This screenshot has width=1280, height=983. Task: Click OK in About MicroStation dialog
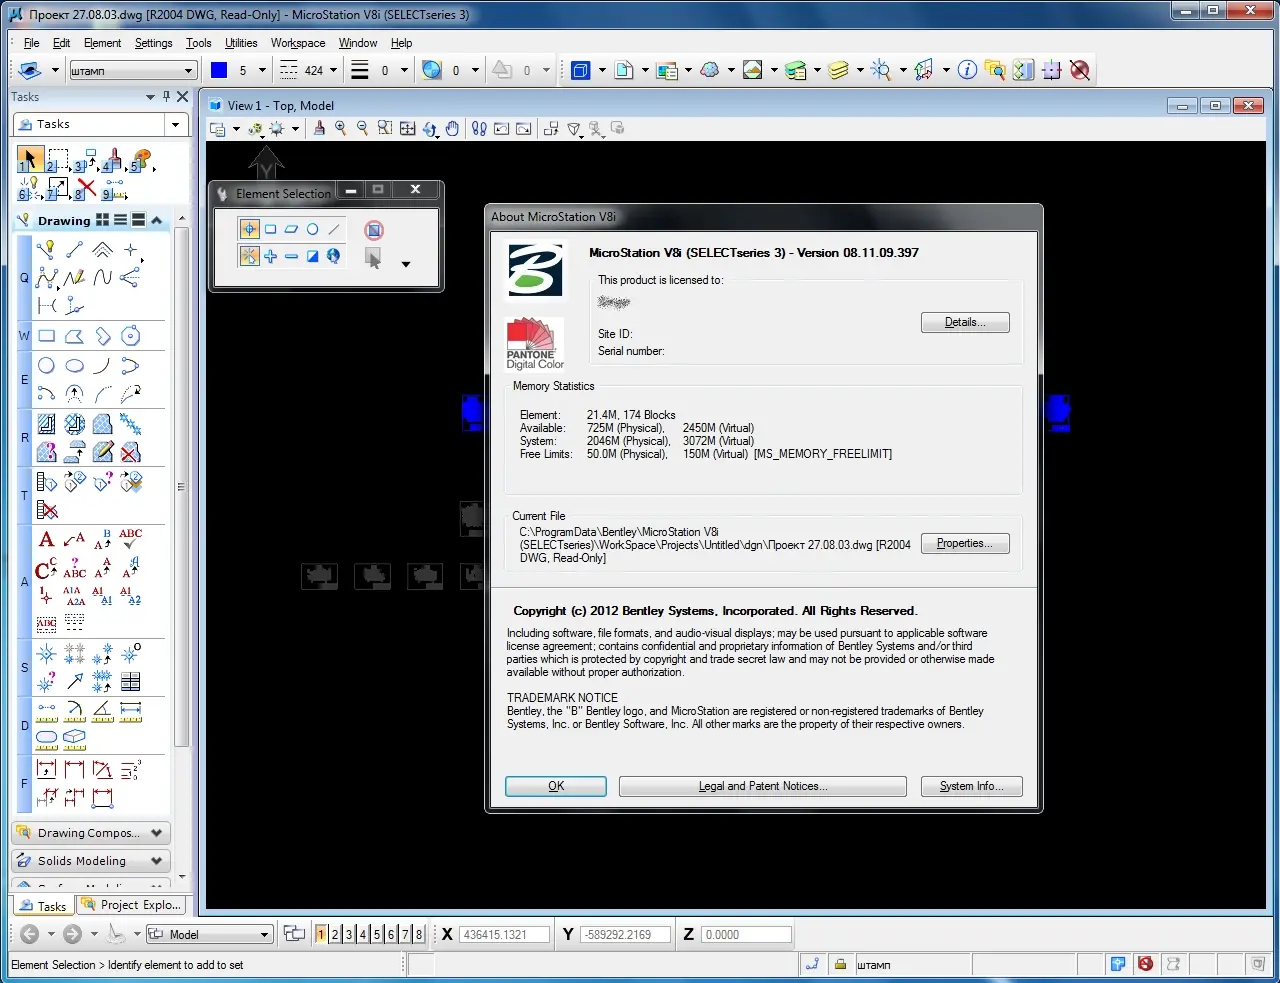(x=556, y=786)
